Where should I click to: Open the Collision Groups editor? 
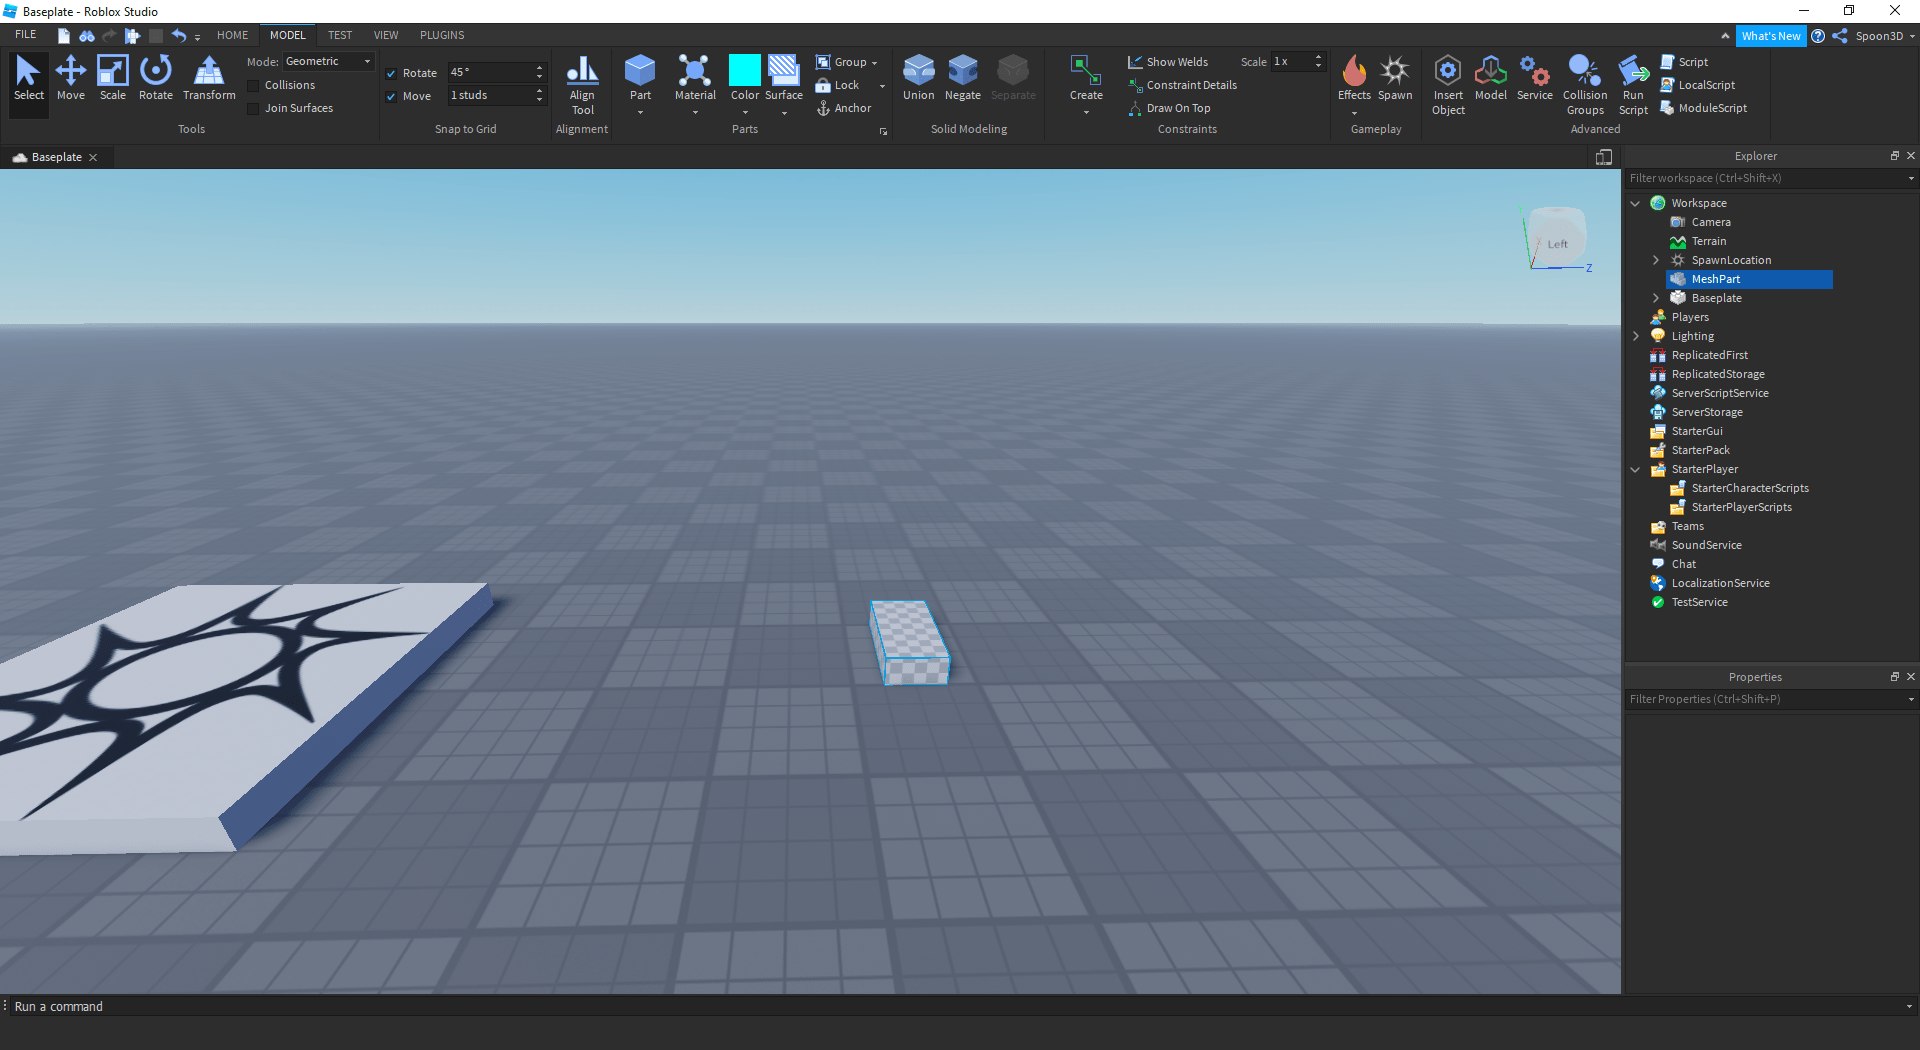coord(1584,85)
